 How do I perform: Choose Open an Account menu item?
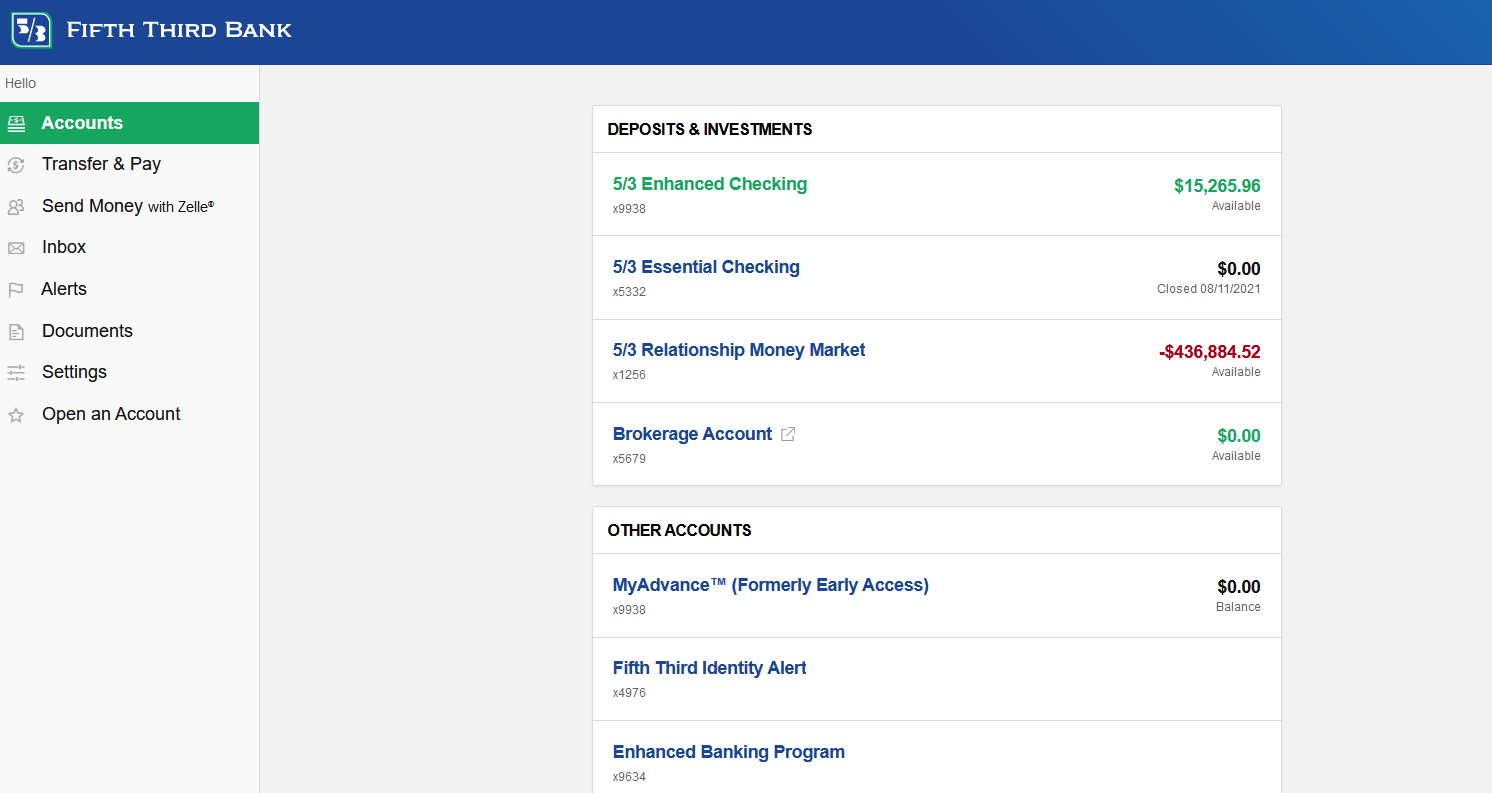129,414
